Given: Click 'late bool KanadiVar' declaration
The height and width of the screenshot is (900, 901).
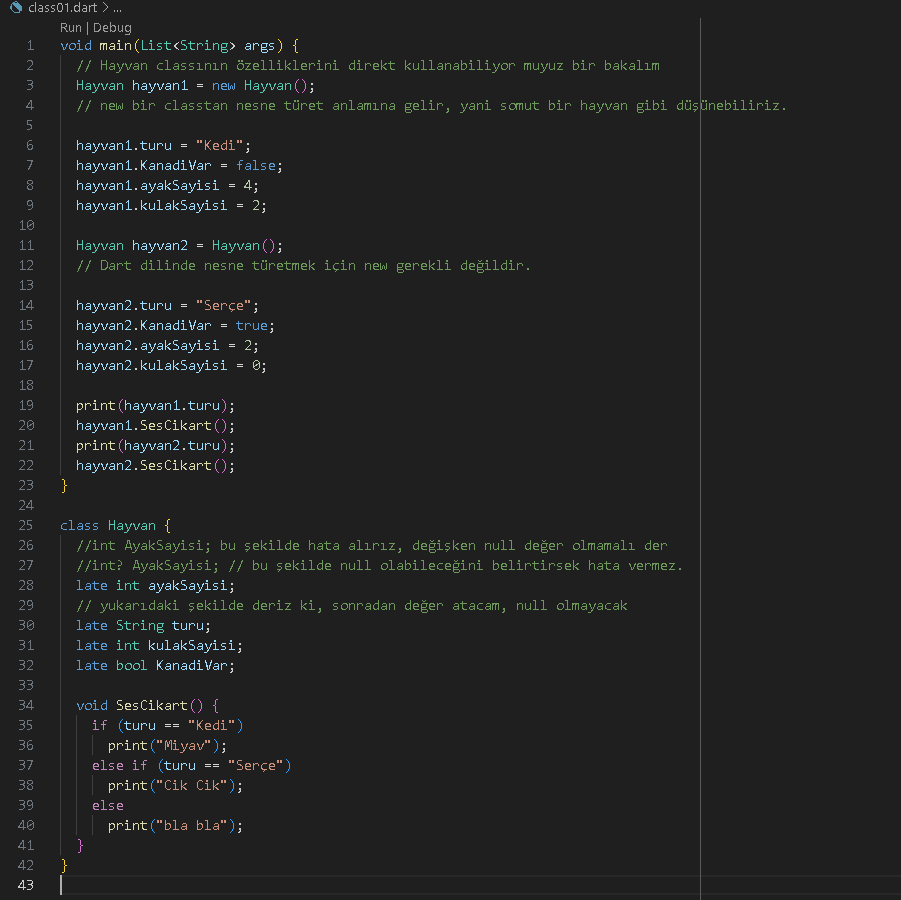Looking at the screenshot, I should pos(155,666).
